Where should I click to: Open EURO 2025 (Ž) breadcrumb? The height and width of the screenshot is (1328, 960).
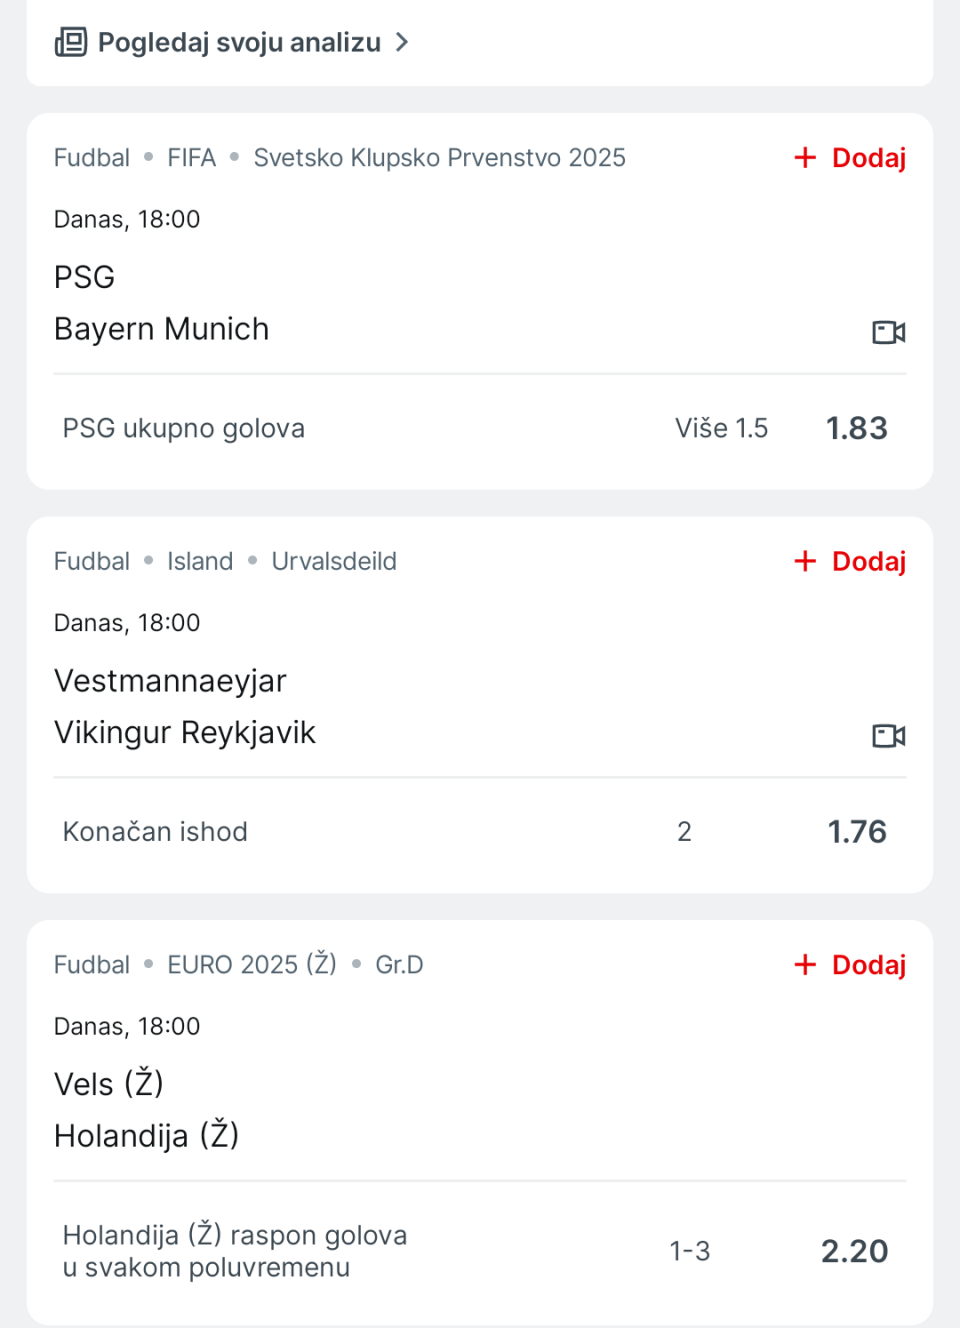tap(252, 965)
